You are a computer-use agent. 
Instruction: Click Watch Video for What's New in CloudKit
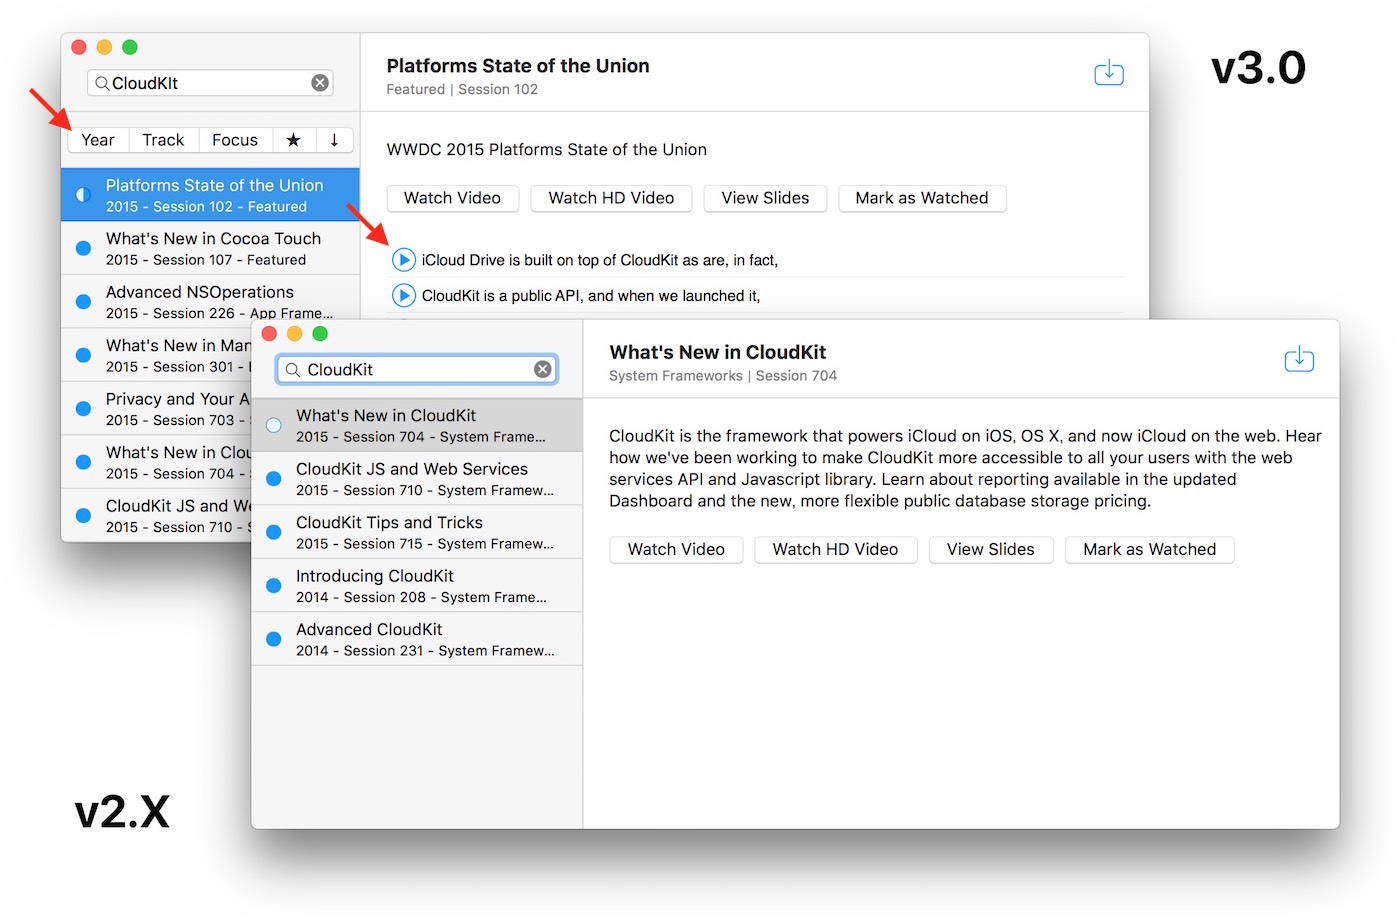676,549
